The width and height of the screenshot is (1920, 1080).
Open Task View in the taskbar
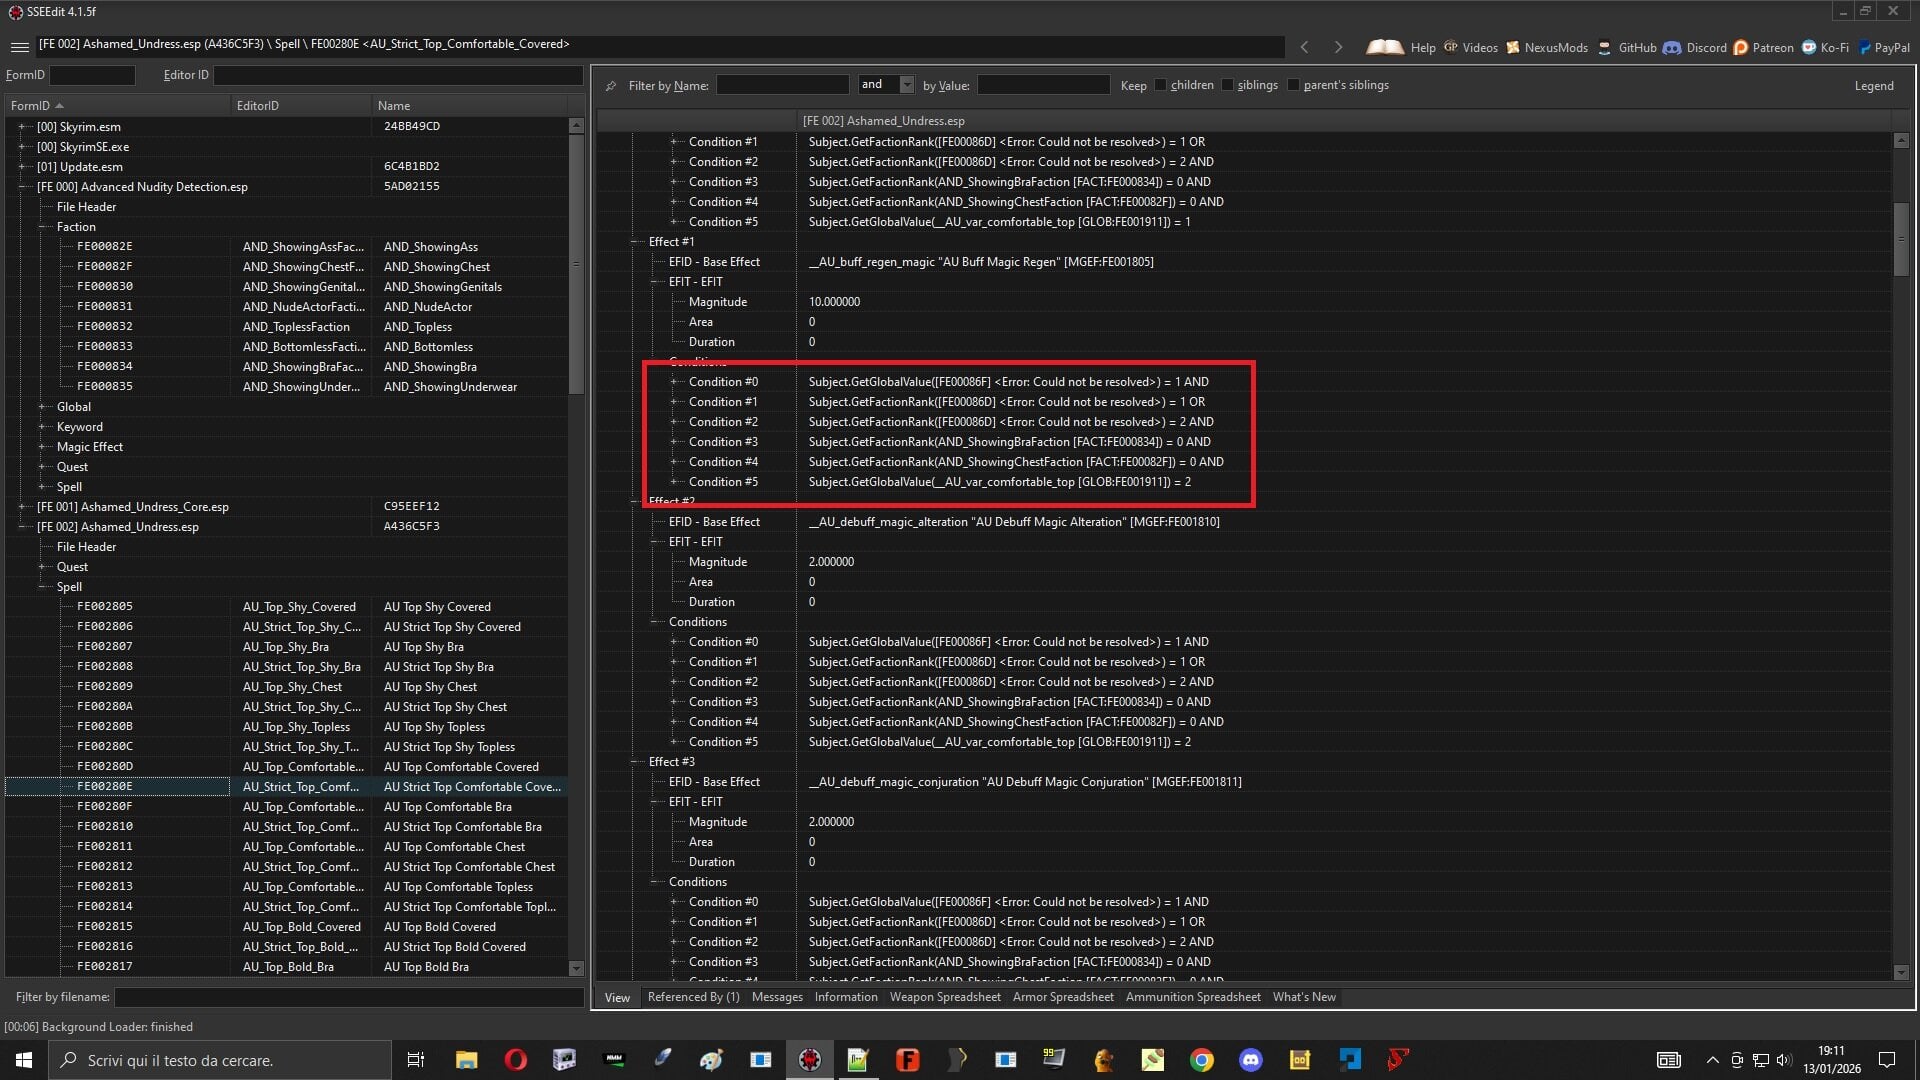pos(416,1060)
